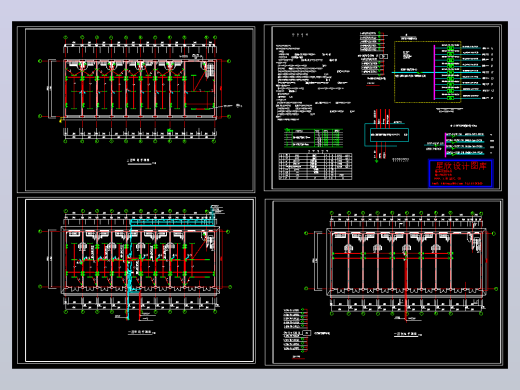Select the bottom-left floor plan with cyan piping
Screen dimensions: 520x390
click(x=136, y=280)
